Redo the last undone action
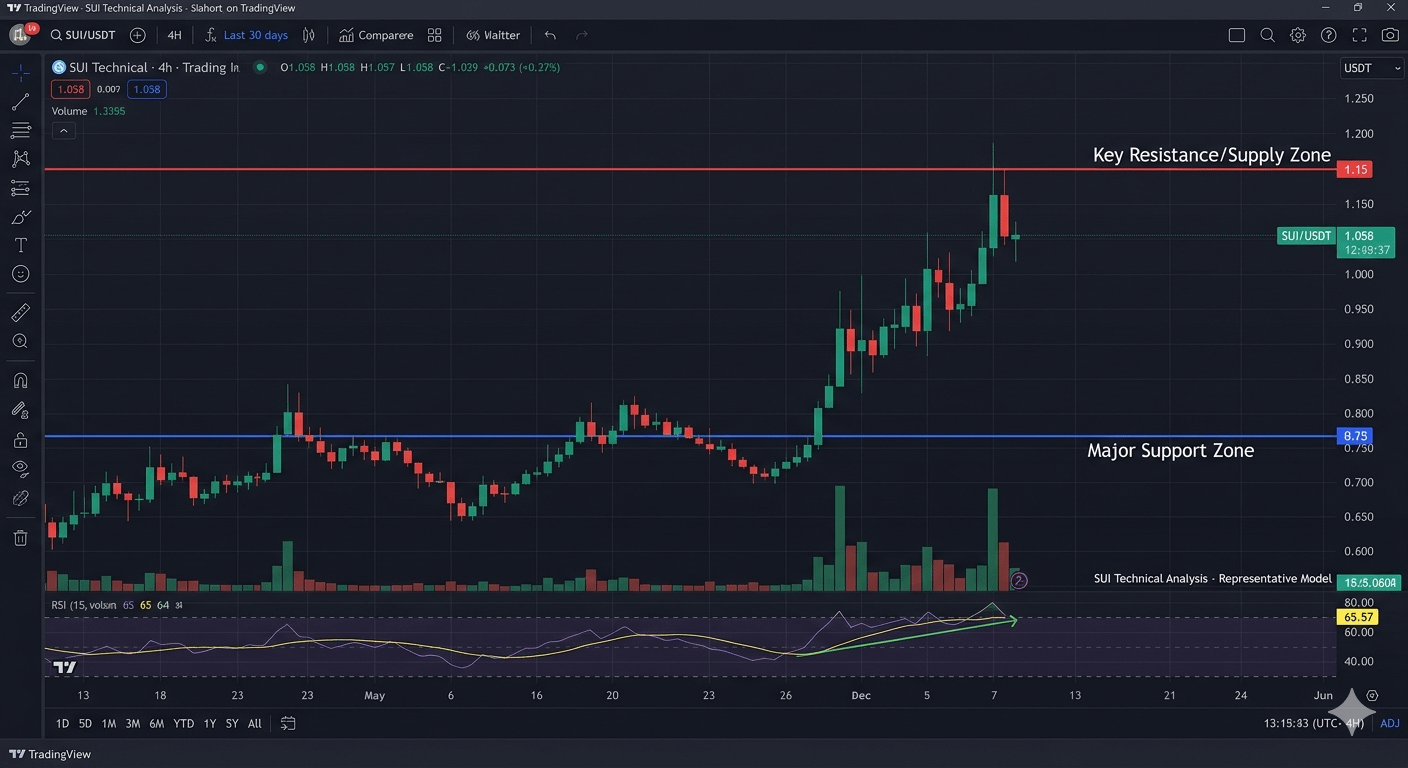Viewport: 1408px width, 768px height. coord(582,35)
